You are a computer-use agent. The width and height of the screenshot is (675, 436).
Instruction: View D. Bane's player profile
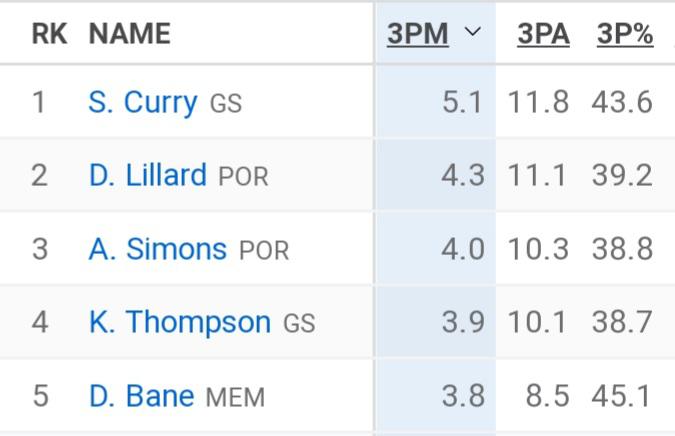coord(141,396)
